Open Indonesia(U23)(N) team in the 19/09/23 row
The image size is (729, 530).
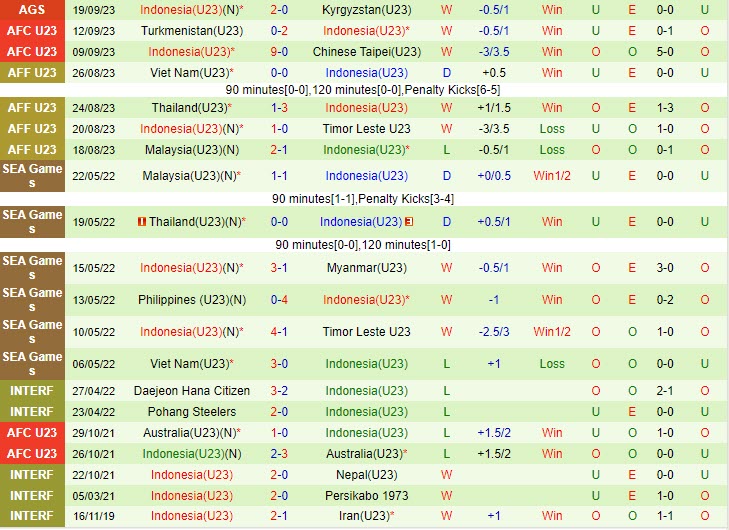pyautogui.click(x=192, y=9)
